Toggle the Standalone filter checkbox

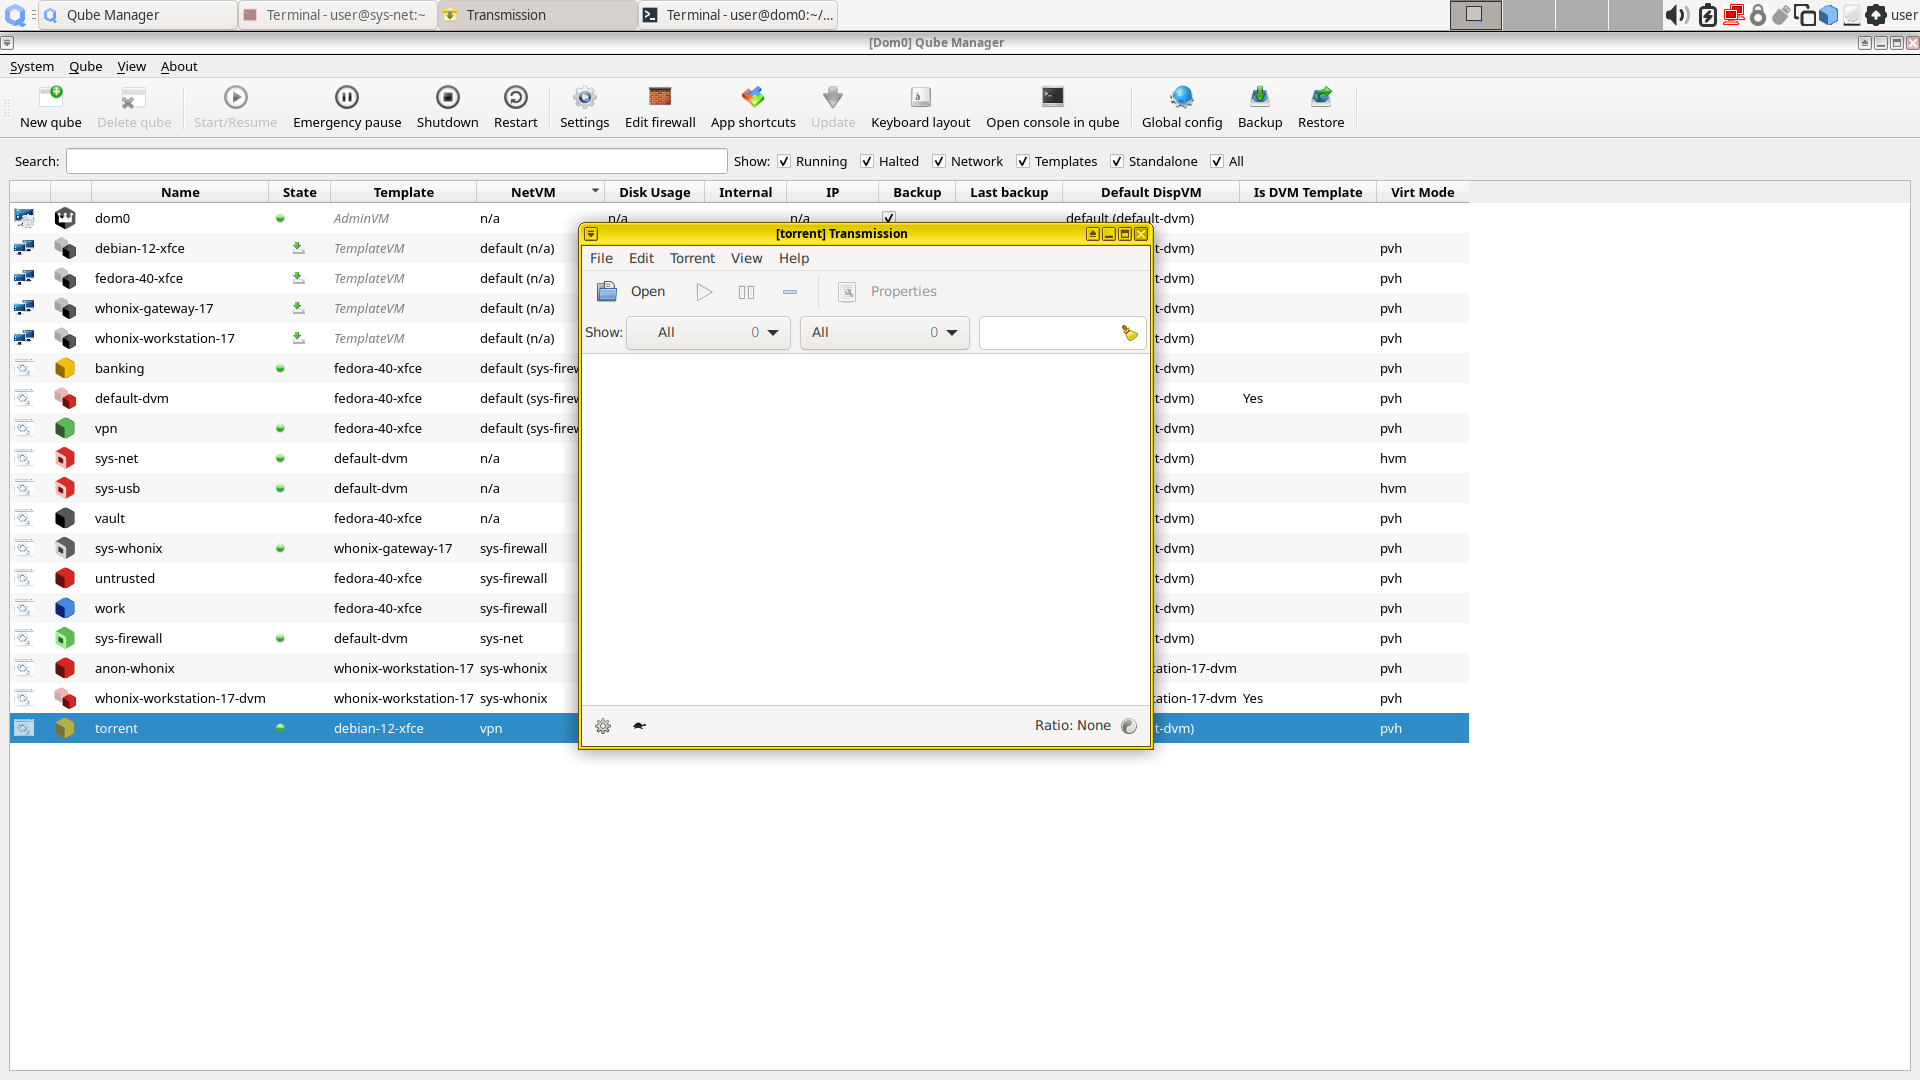coord(1117,162)
